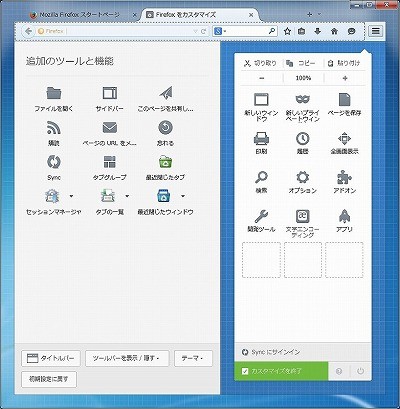The width and height of the screenshot is (400, 409).
Task: Click the new private window mask icon
Action: [302, 99]
